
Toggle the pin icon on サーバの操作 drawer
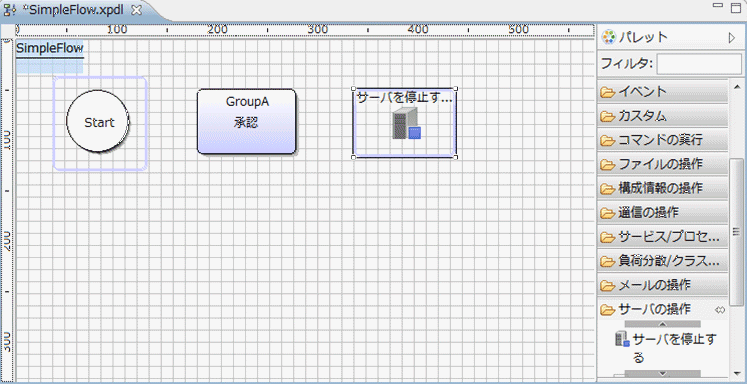720,310
